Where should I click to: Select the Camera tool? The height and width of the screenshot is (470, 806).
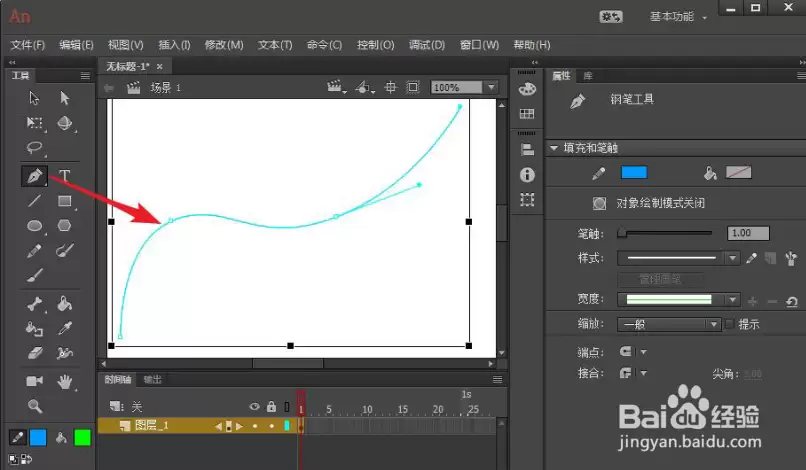click(34, 381)
